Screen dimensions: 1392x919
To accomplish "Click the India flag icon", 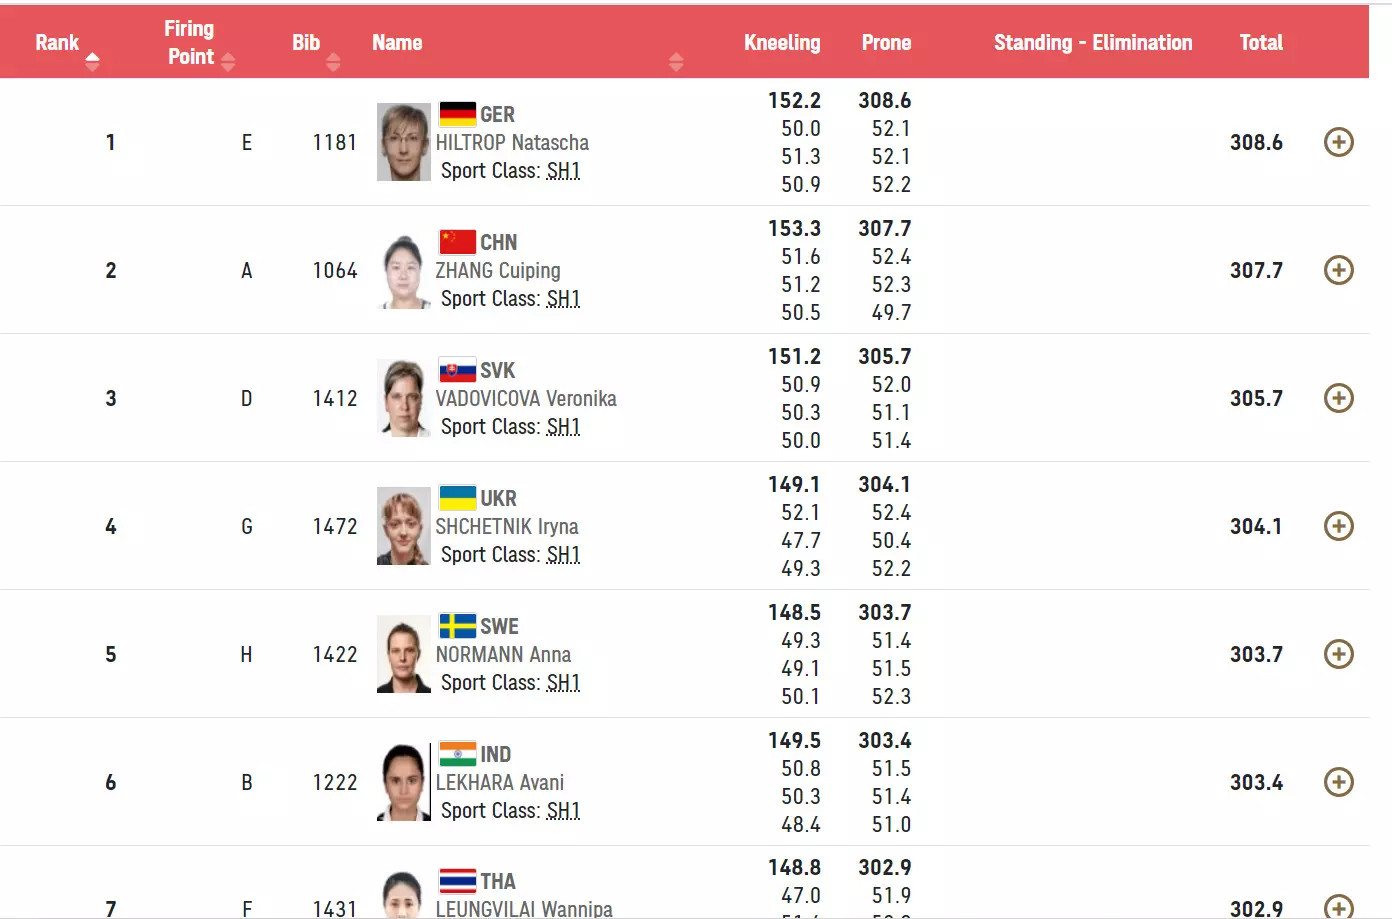I will click(457, 754).
